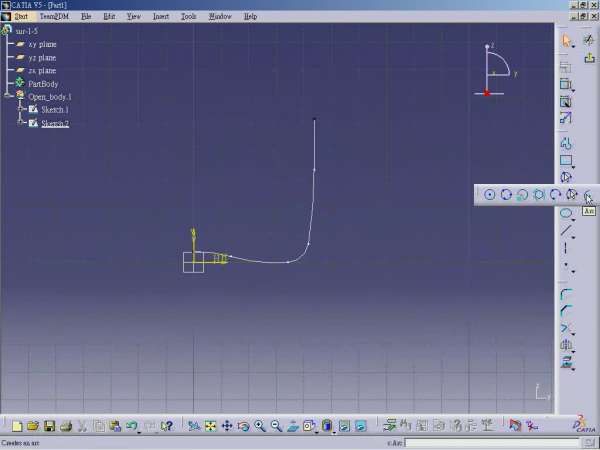Click the Rotate view icon
Viewport: 600px width, 450px height.
tap(243, 426)
